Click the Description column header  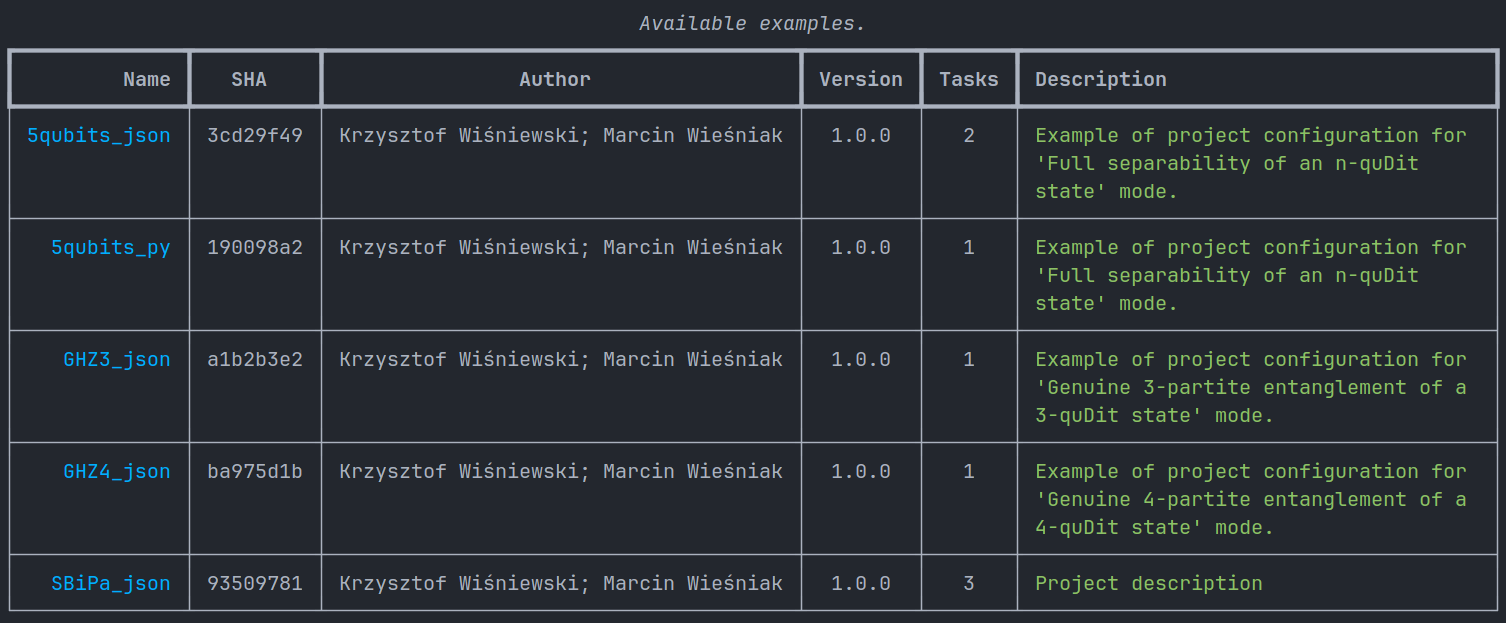click(1101, 80)
